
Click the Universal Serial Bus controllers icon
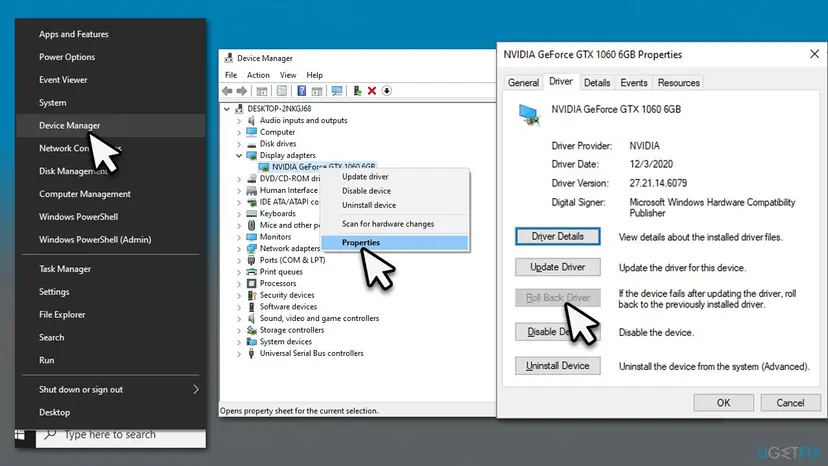[x=251, y=353]
